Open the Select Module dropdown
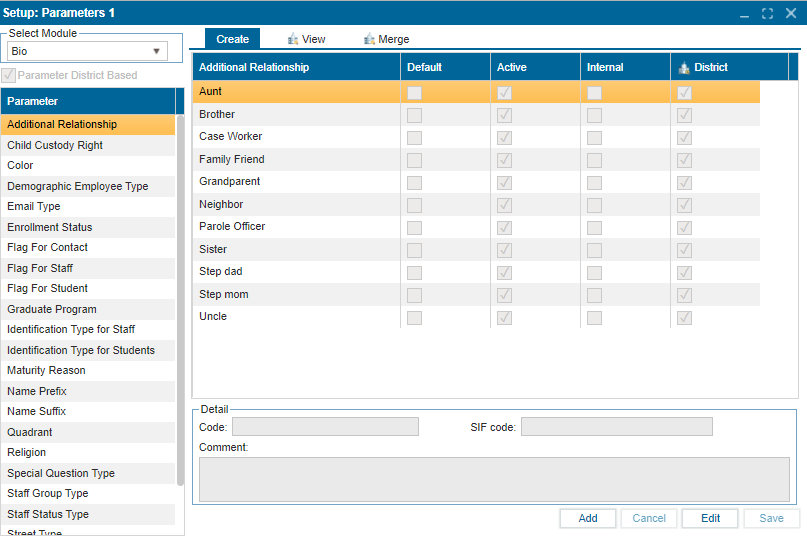Image resolution: width=807 pixels, height=537 pixels. (x=156, y=51)
